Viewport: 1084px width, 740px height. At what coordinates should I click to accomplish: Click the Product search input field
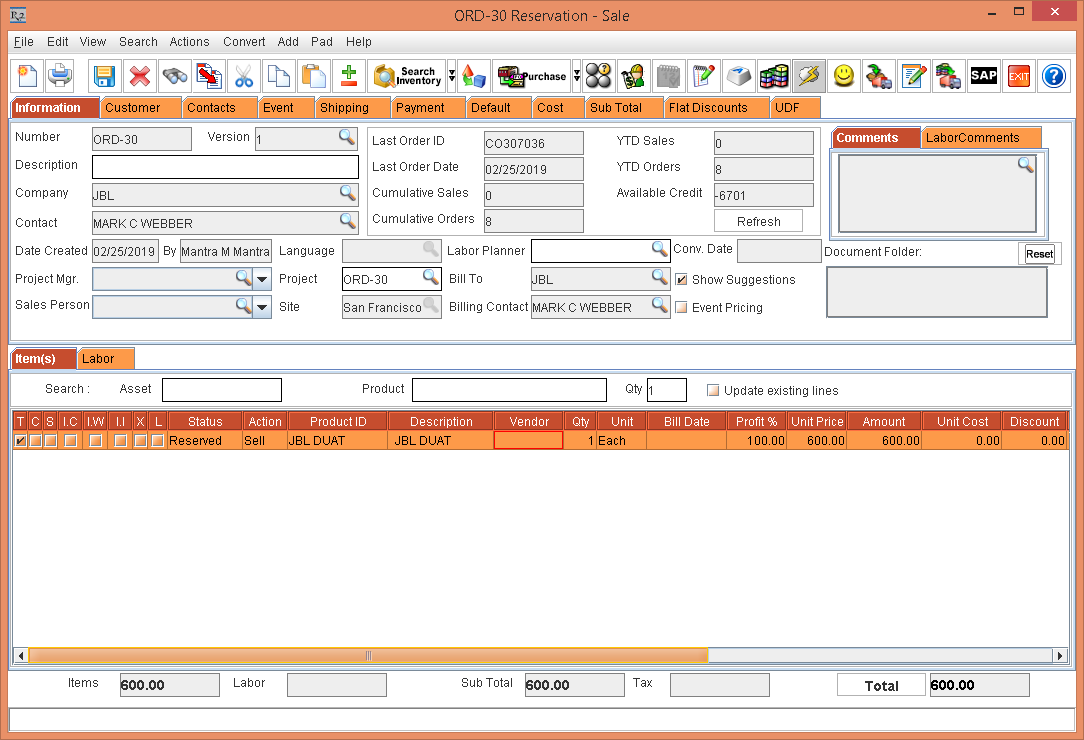click(x=510, y=389)
